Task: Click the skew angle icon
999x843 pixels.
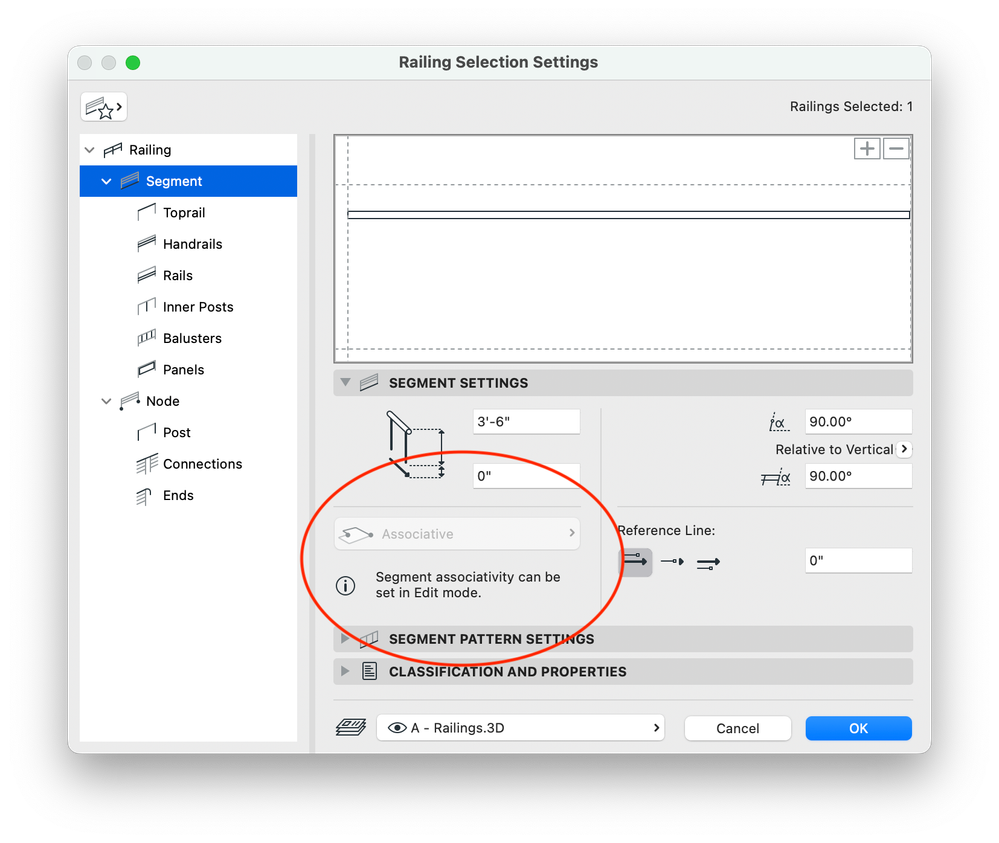Action: (776, 478)
